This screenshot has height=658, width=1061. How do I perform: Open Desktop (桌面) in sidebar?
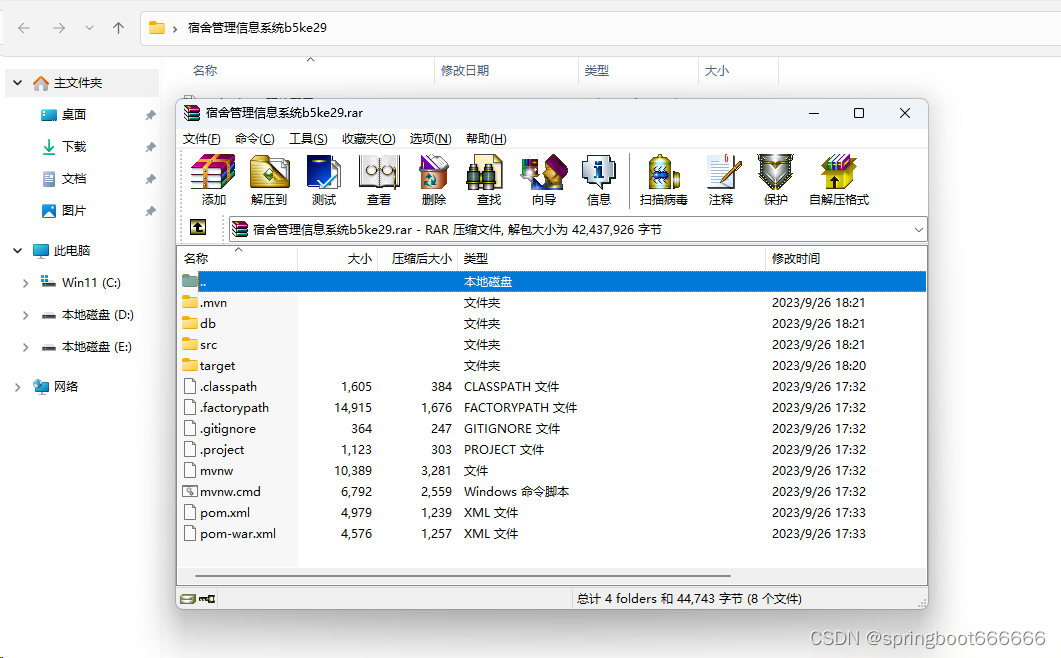click(74, 114)
